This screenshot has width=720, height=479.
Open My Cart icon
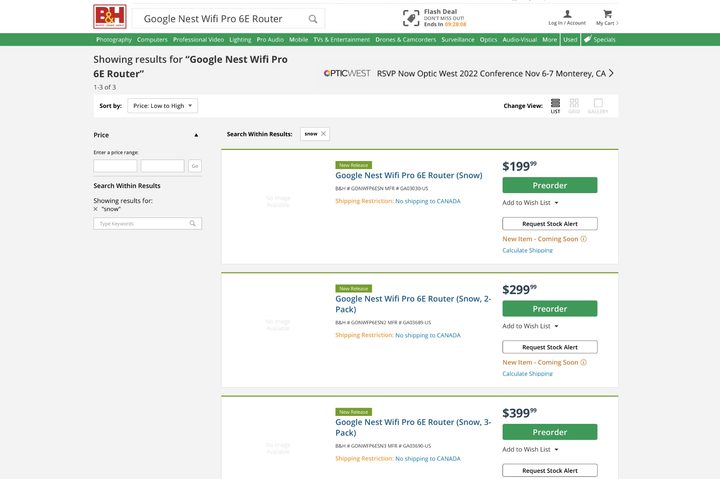click(608, 14)
